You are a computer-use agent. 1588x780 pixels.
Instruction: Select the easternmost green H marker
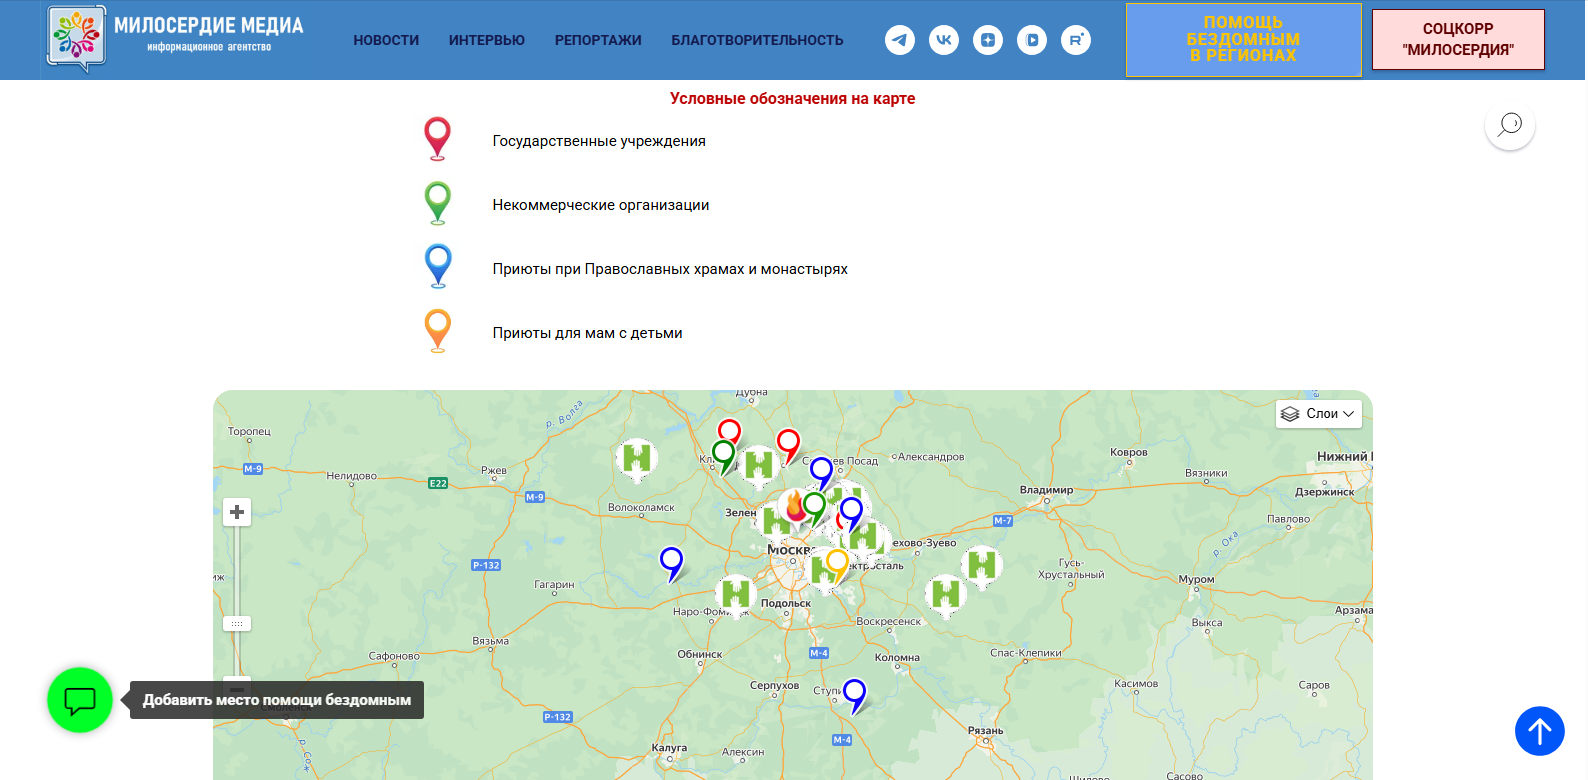[982, 566]
